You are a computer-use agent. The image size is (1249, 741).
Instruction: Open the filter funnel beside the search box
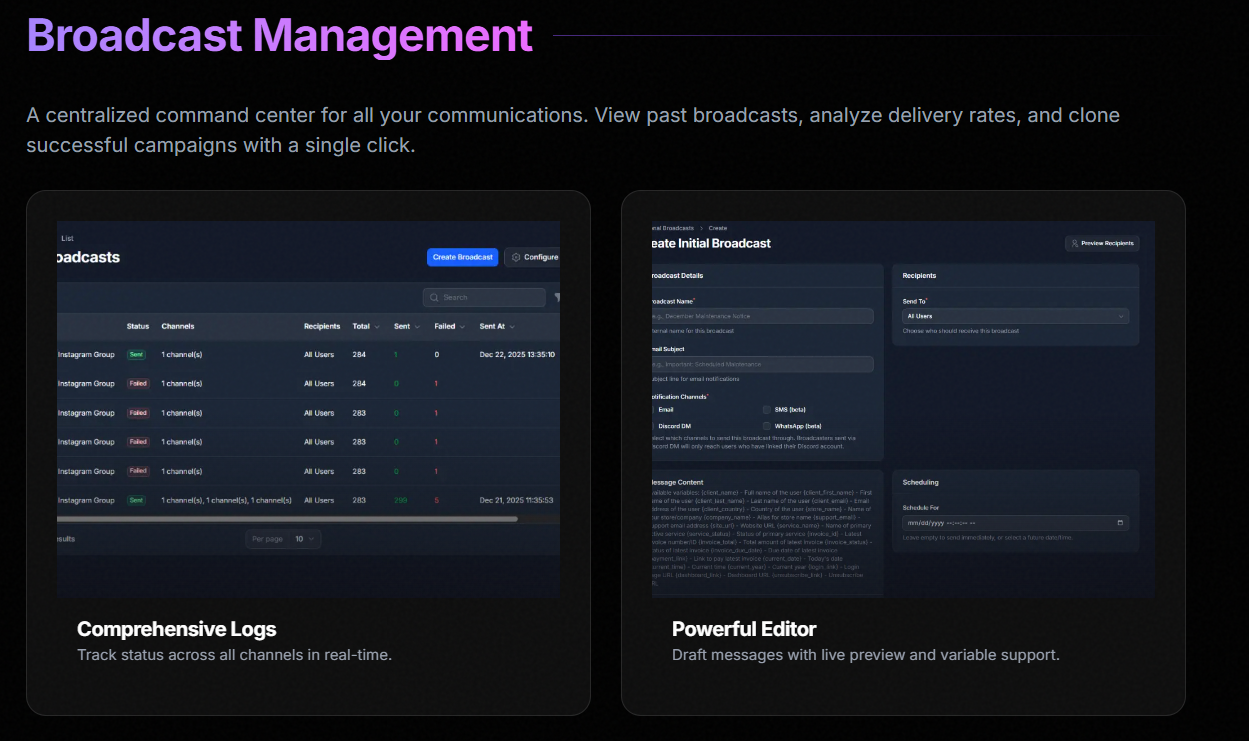(556, 297)
